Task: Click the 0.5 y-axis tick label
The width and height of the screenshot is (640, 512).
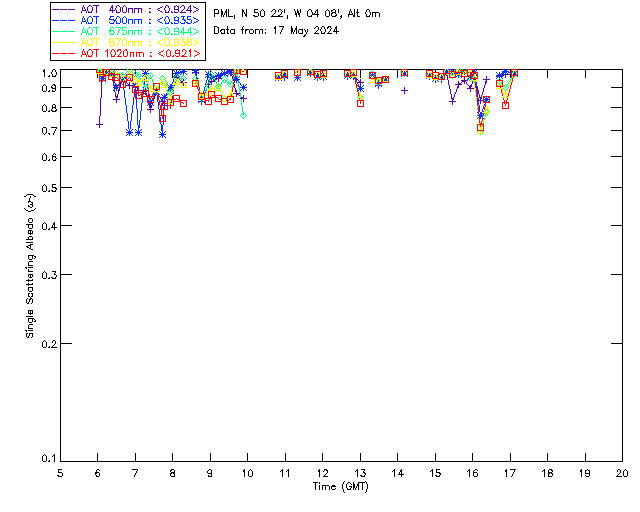Action: (x=49, y=188)
